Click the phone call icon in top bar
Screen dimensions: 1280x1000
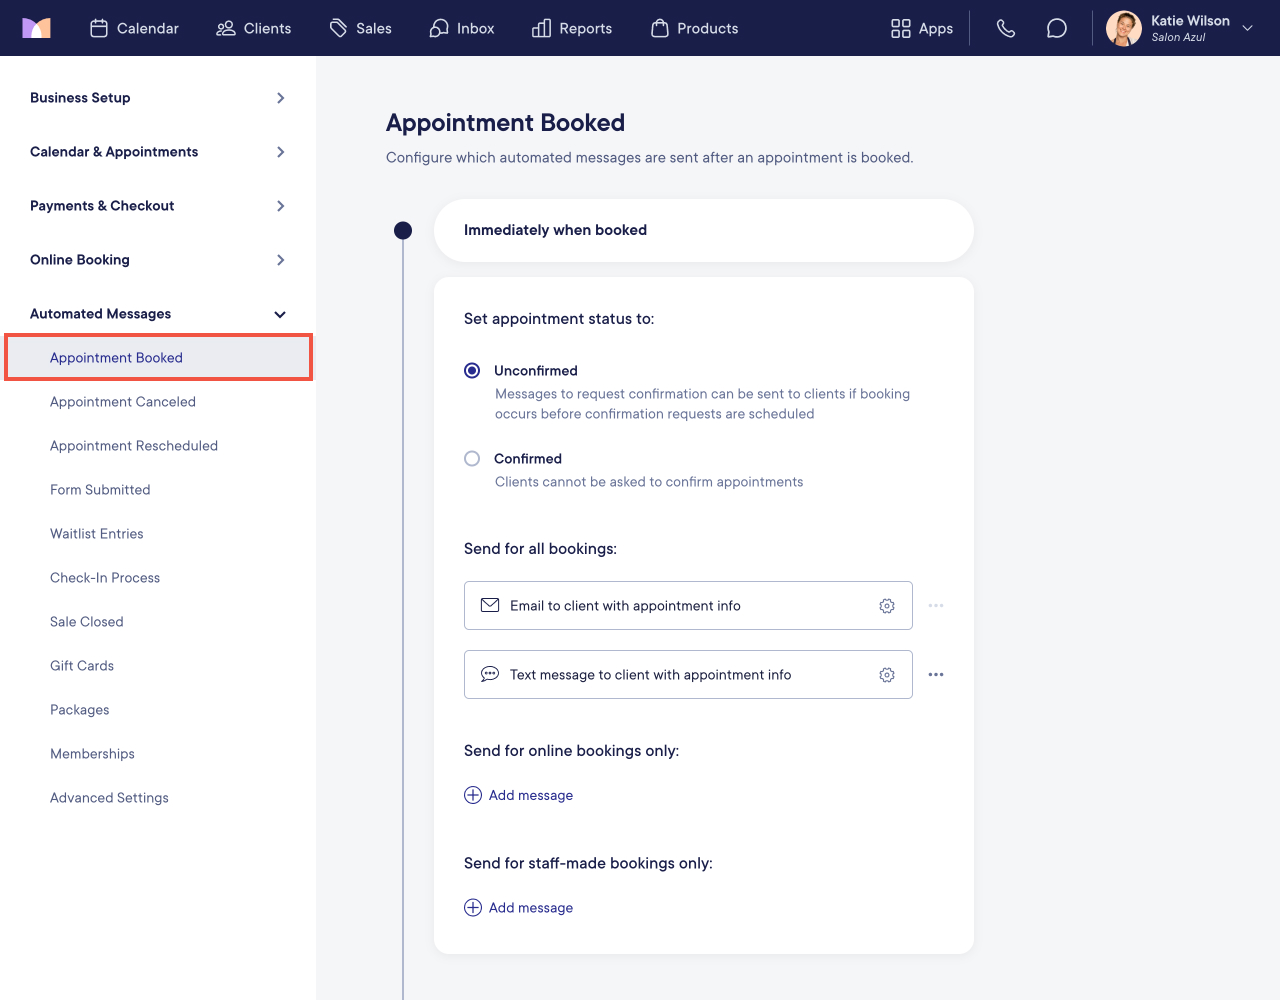[x=1006, y=28]
